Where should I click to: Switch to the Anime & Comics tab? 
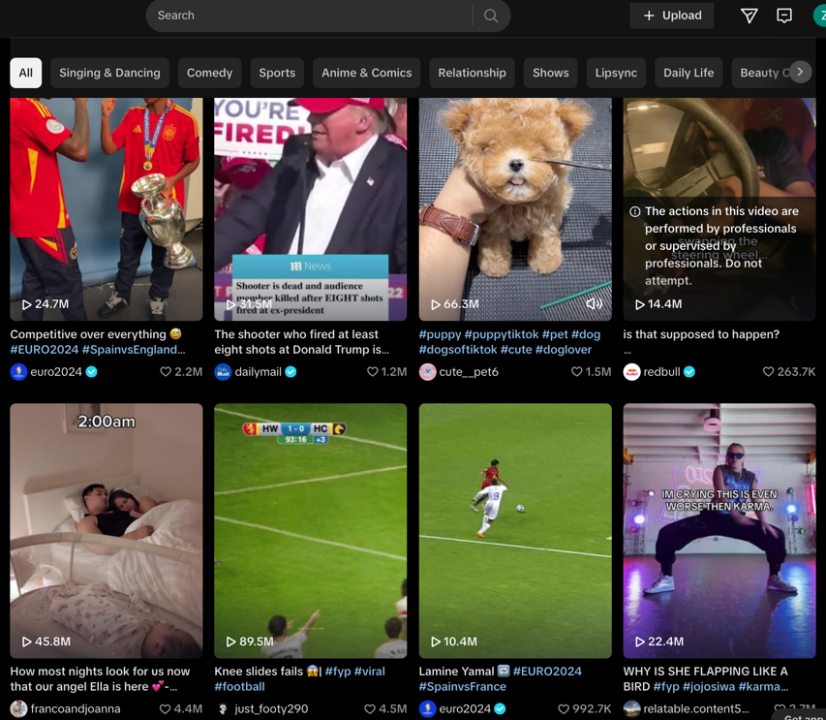coord(366,73)
